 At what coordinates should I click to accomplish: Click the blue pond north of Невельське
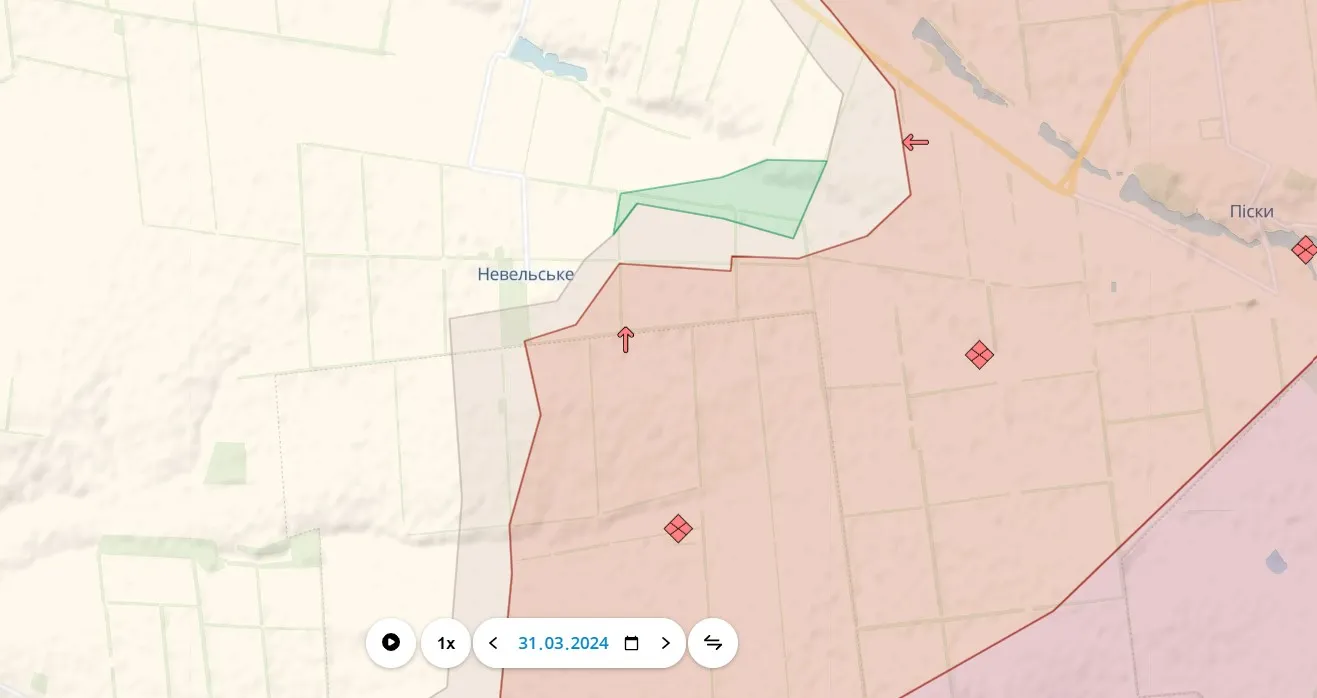coord(541,60)
